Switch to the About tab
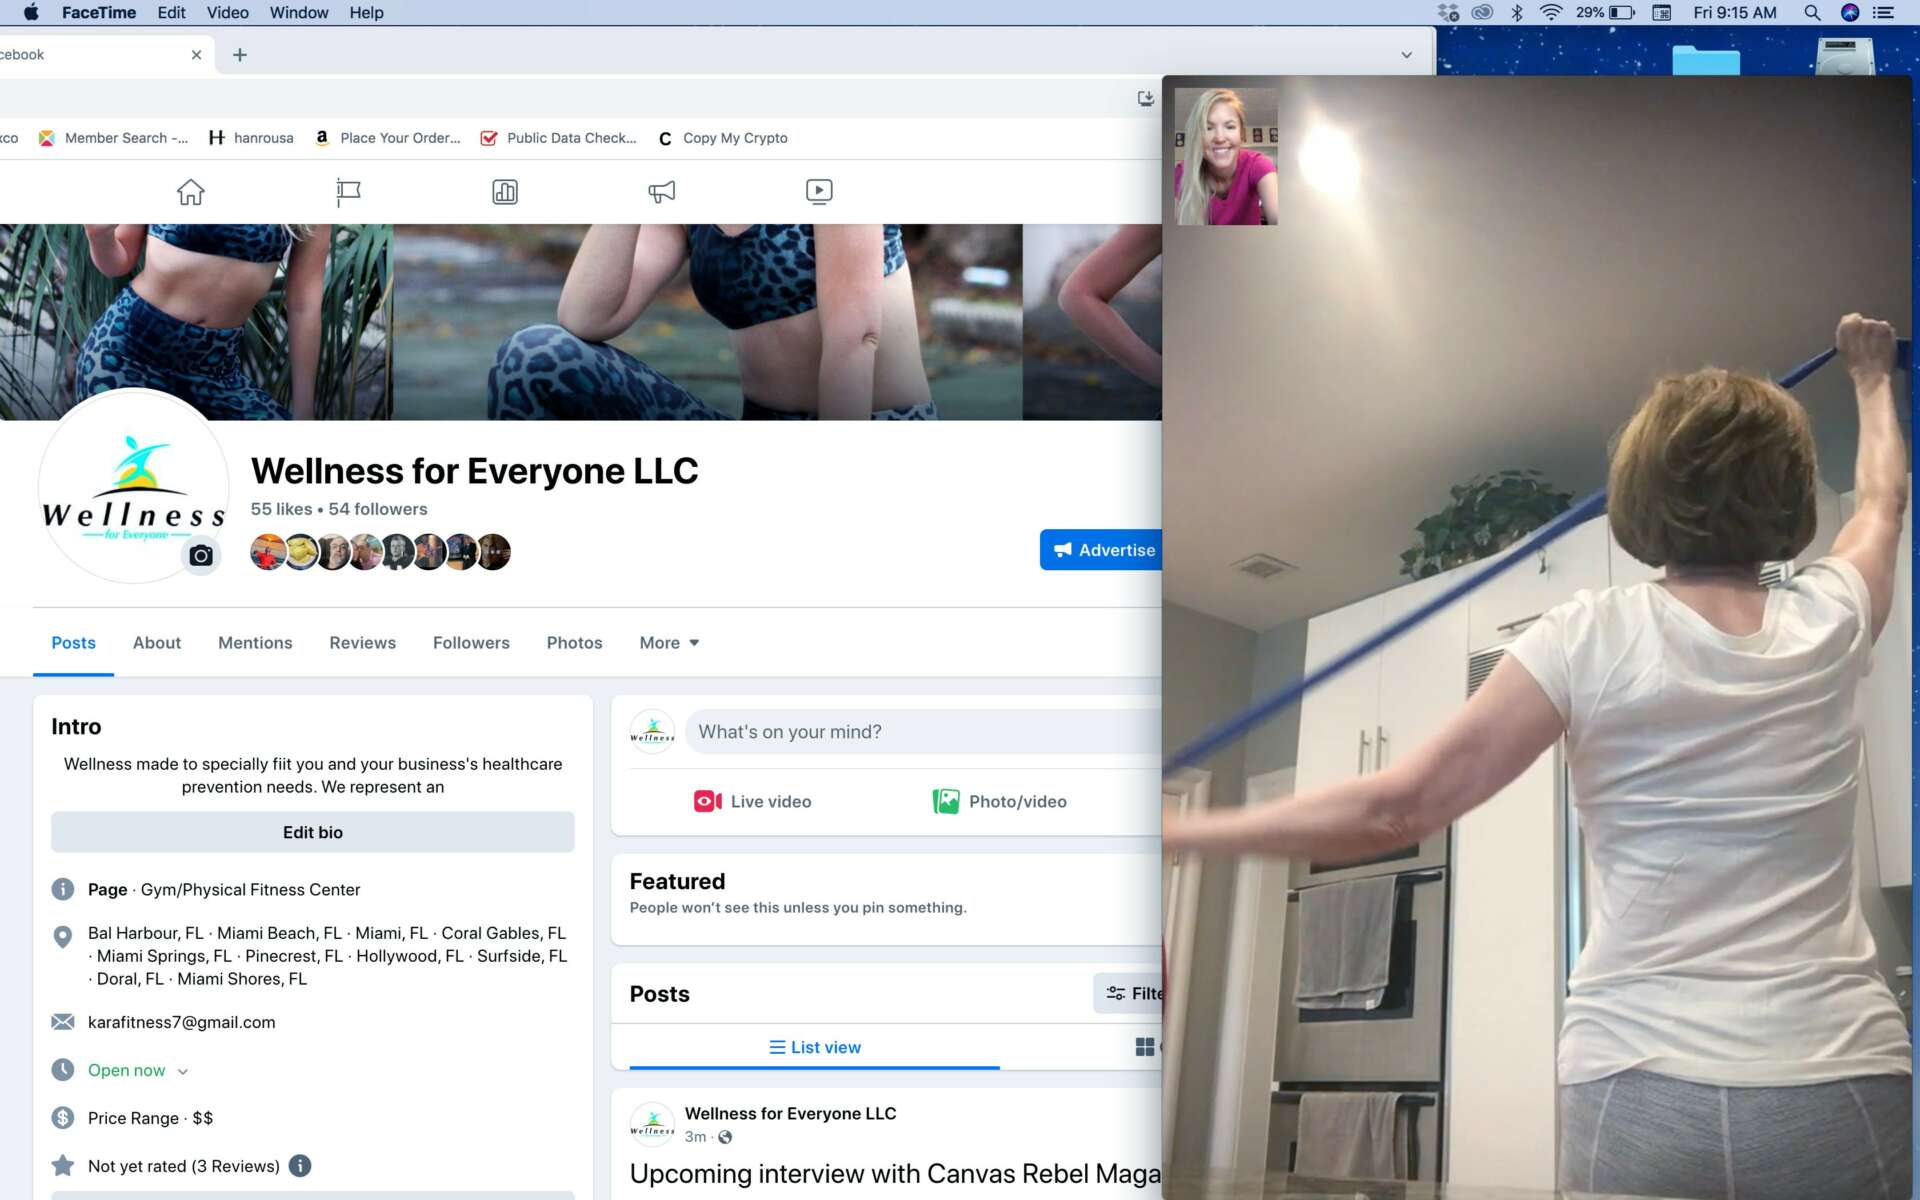Image resolution: width=1920 pixels, height=1200 pixels. [157, 643]
